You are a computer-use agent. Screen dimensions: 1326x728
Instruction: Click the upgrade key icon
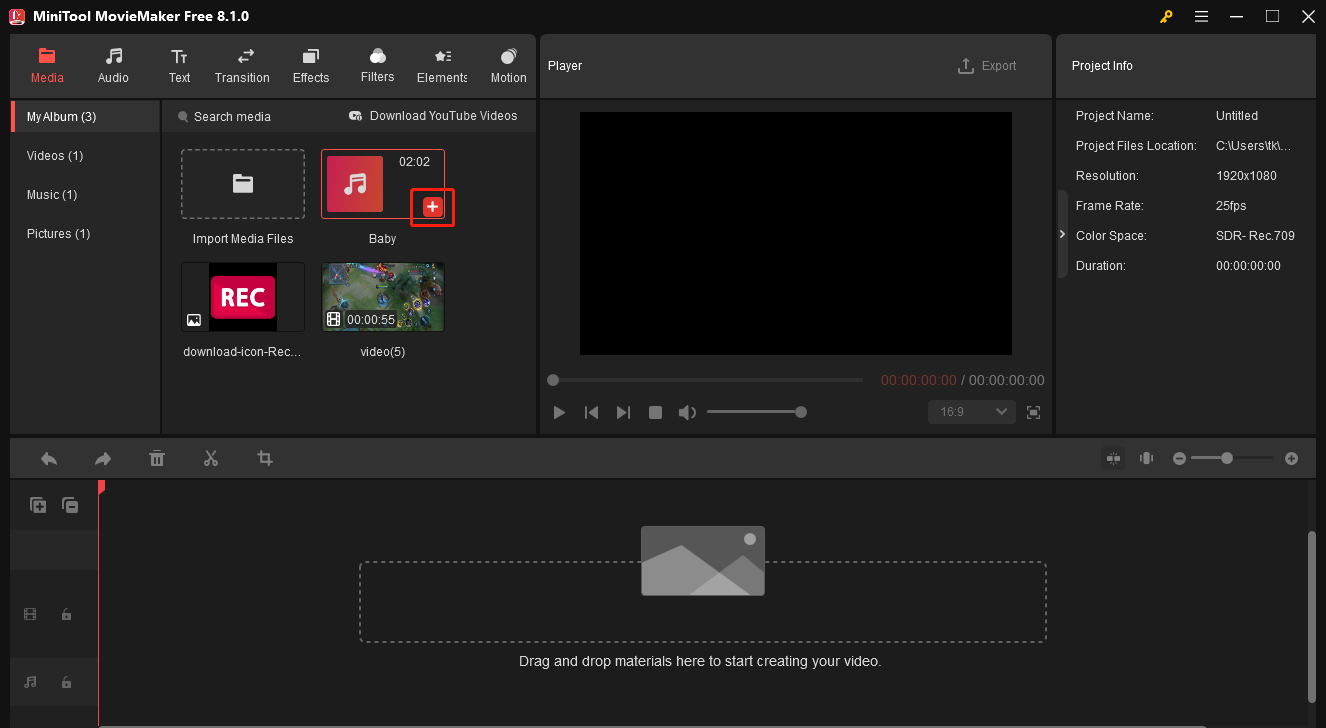pyautogui.click(x=1166, y=16)
